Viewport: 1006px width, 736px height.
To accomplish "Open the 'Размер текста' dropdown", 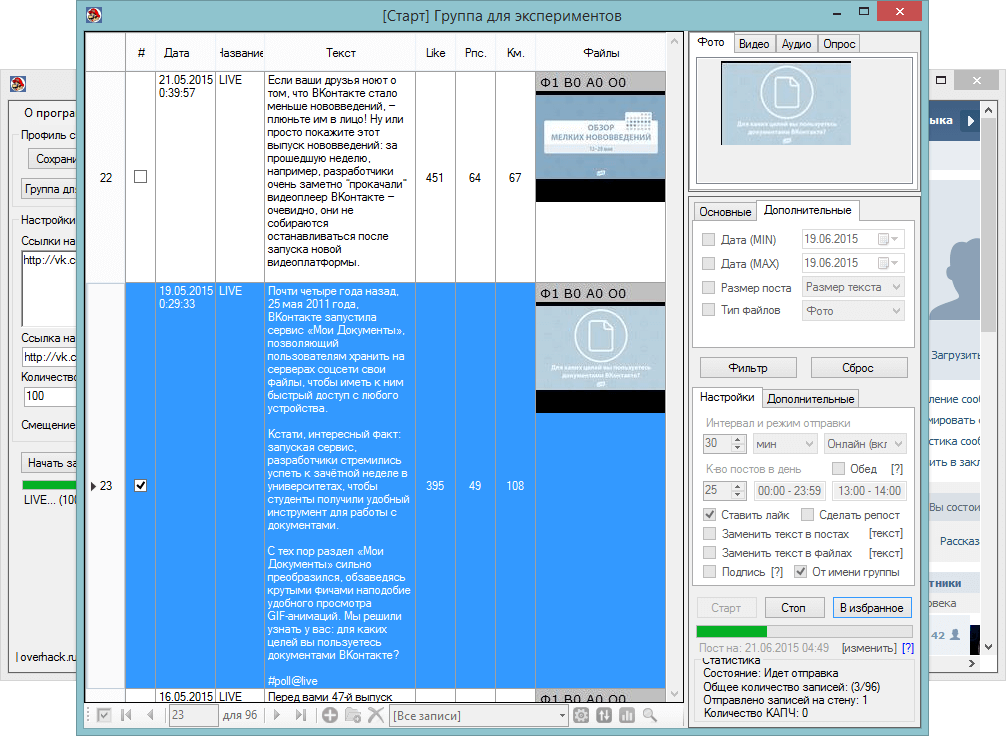I will click(x=853, y=287).
